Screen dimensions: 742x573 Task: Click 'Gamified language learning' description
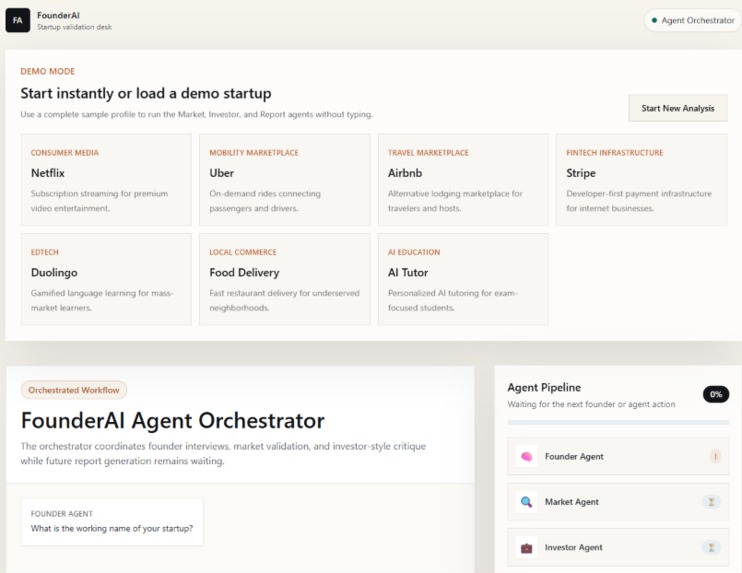point(102,300)
